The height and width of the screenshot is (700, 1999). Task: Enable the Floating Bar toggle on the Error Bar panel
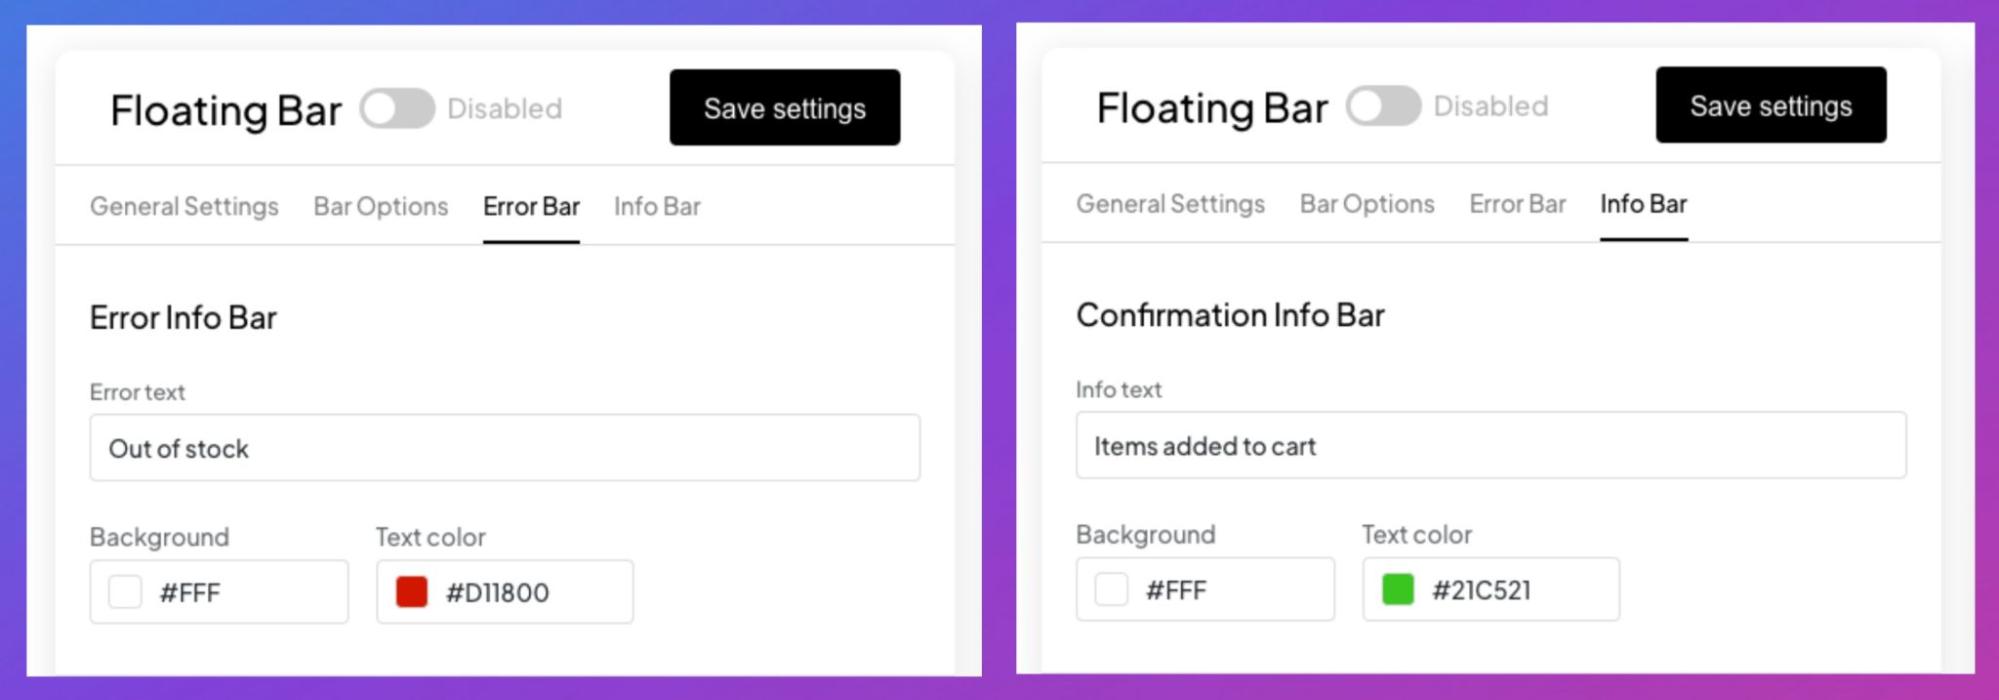(396, 110)
